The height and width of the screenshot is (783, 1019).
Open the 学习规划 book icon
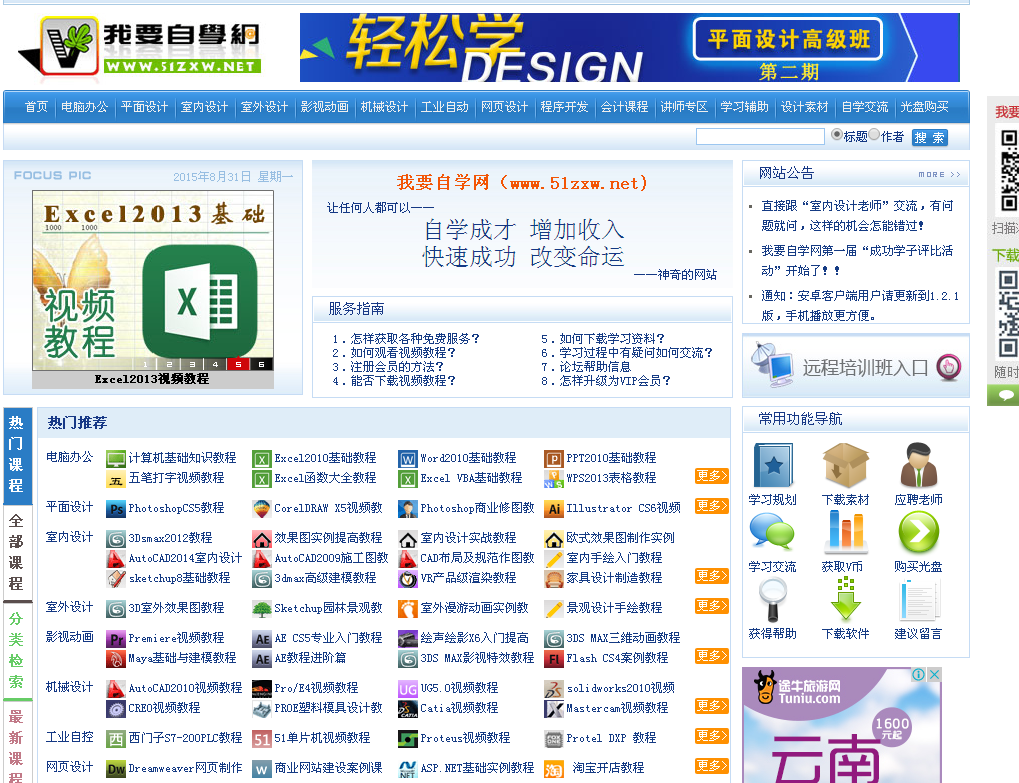773,465
